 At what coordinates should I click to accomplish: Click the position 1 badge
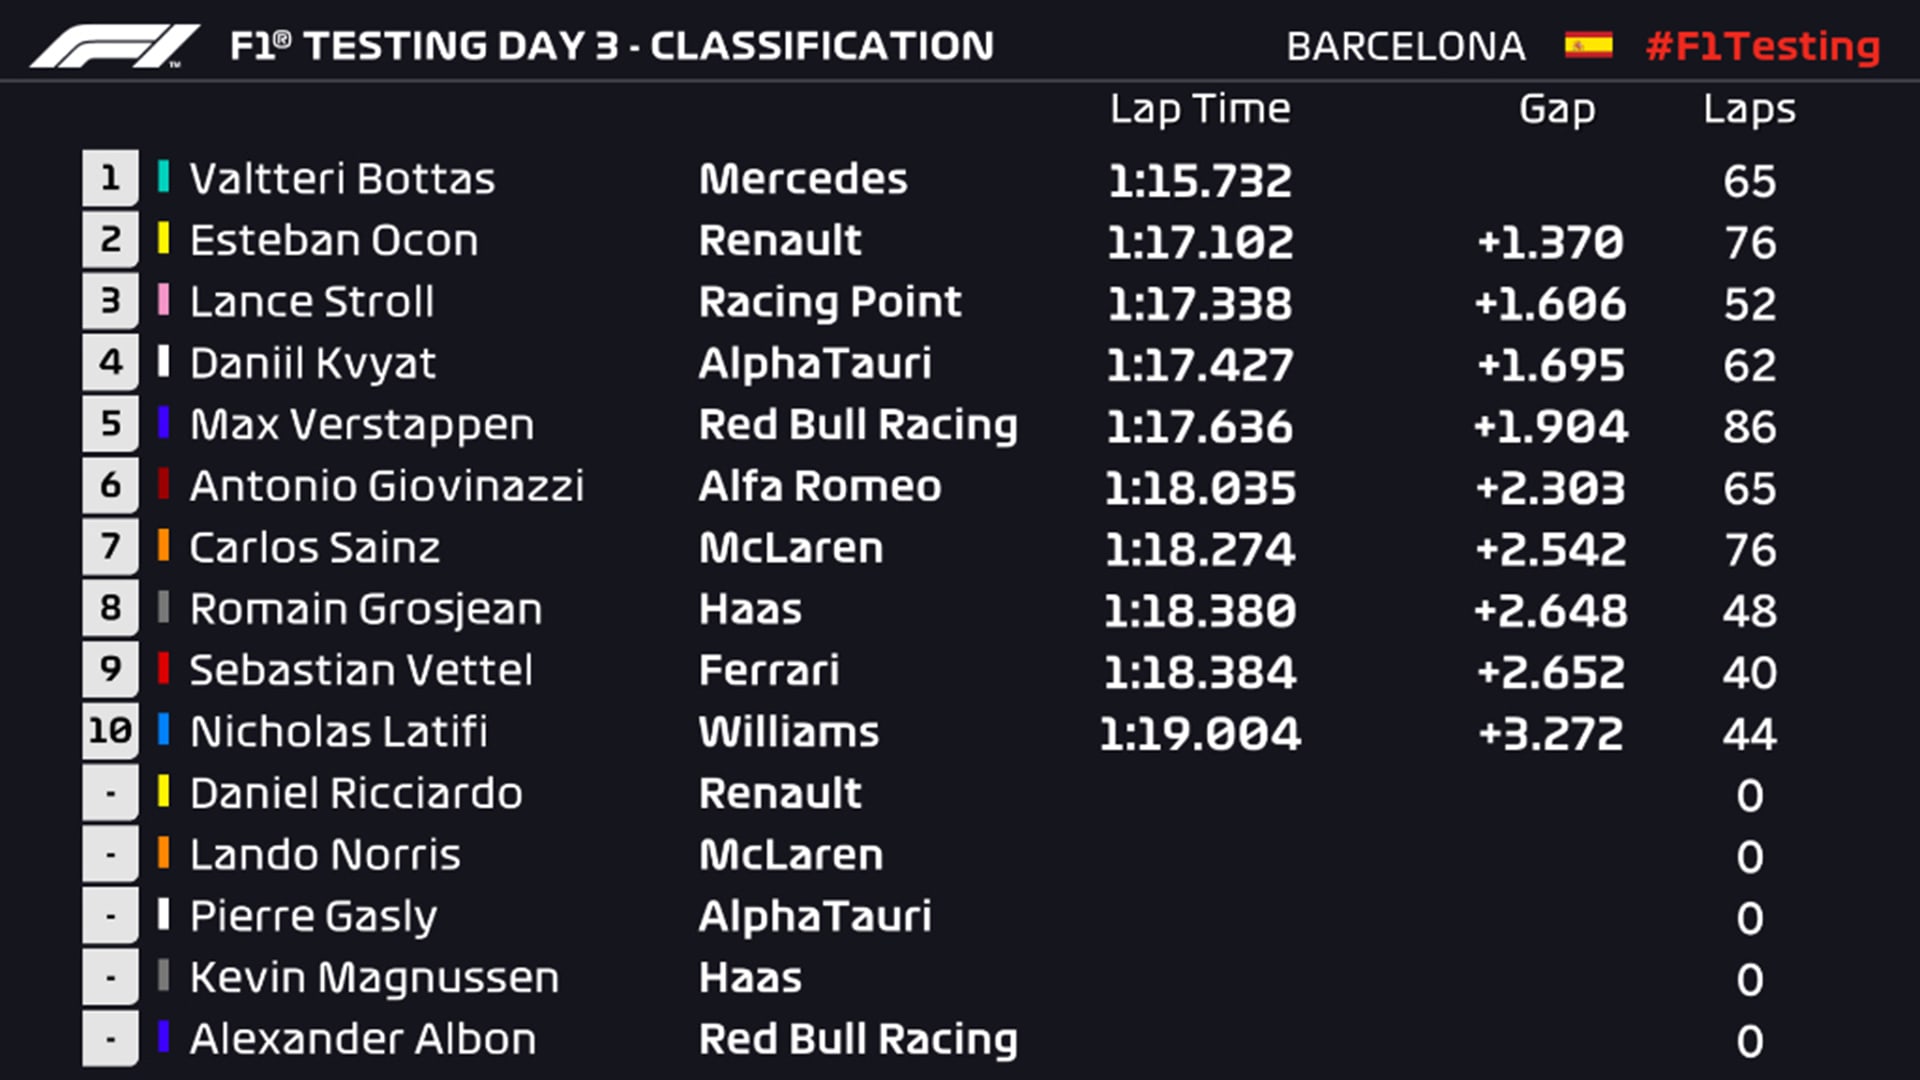click(110, 179)
